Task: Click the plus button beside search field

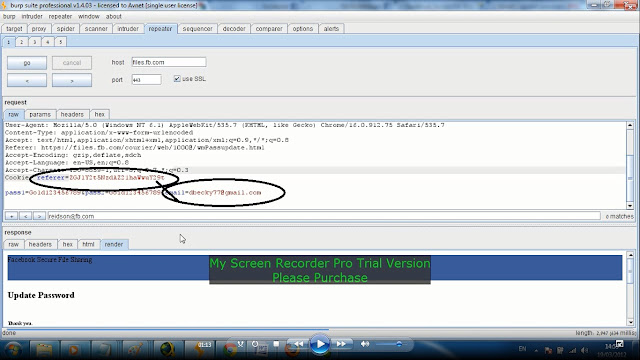Action: (11, 216)
